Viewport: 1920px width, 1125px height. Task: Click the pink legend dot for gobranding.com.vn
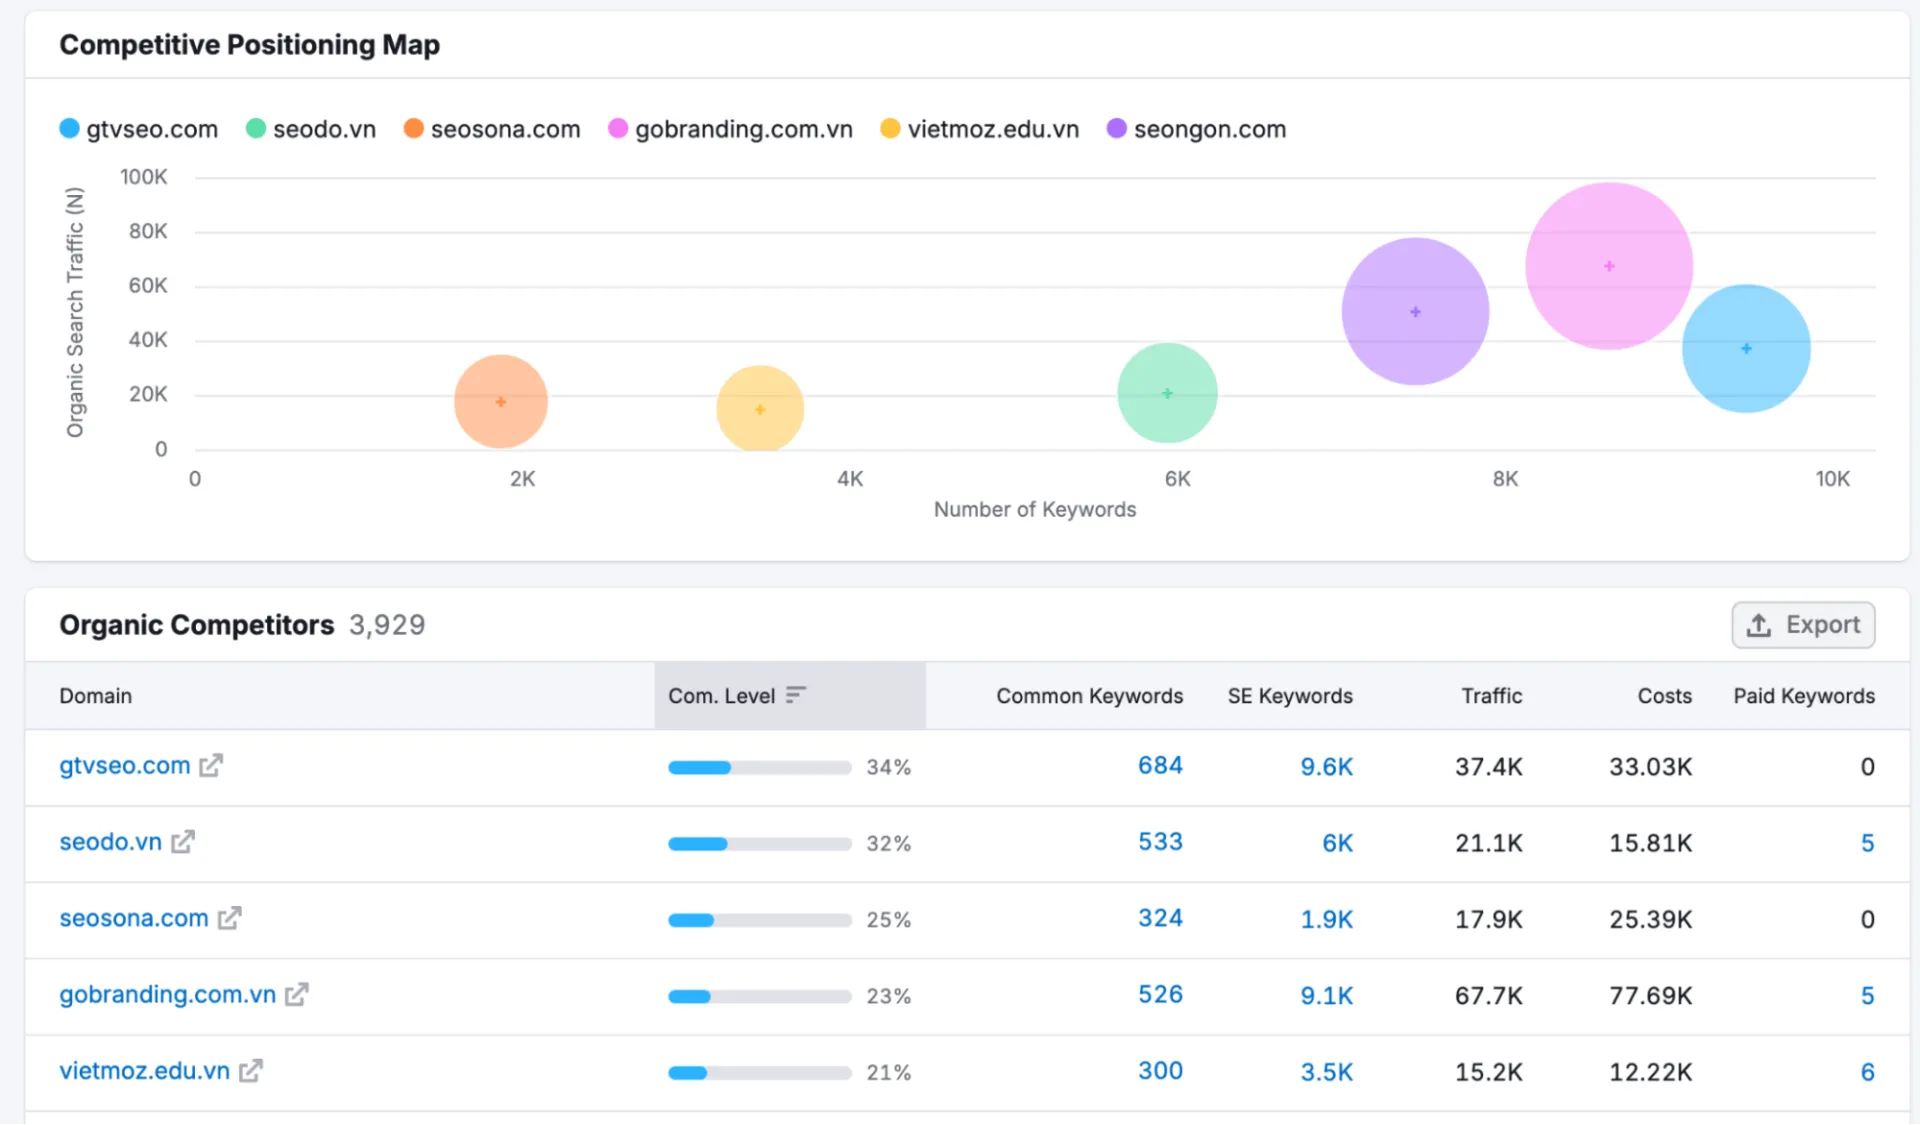(x=617, y=129)
